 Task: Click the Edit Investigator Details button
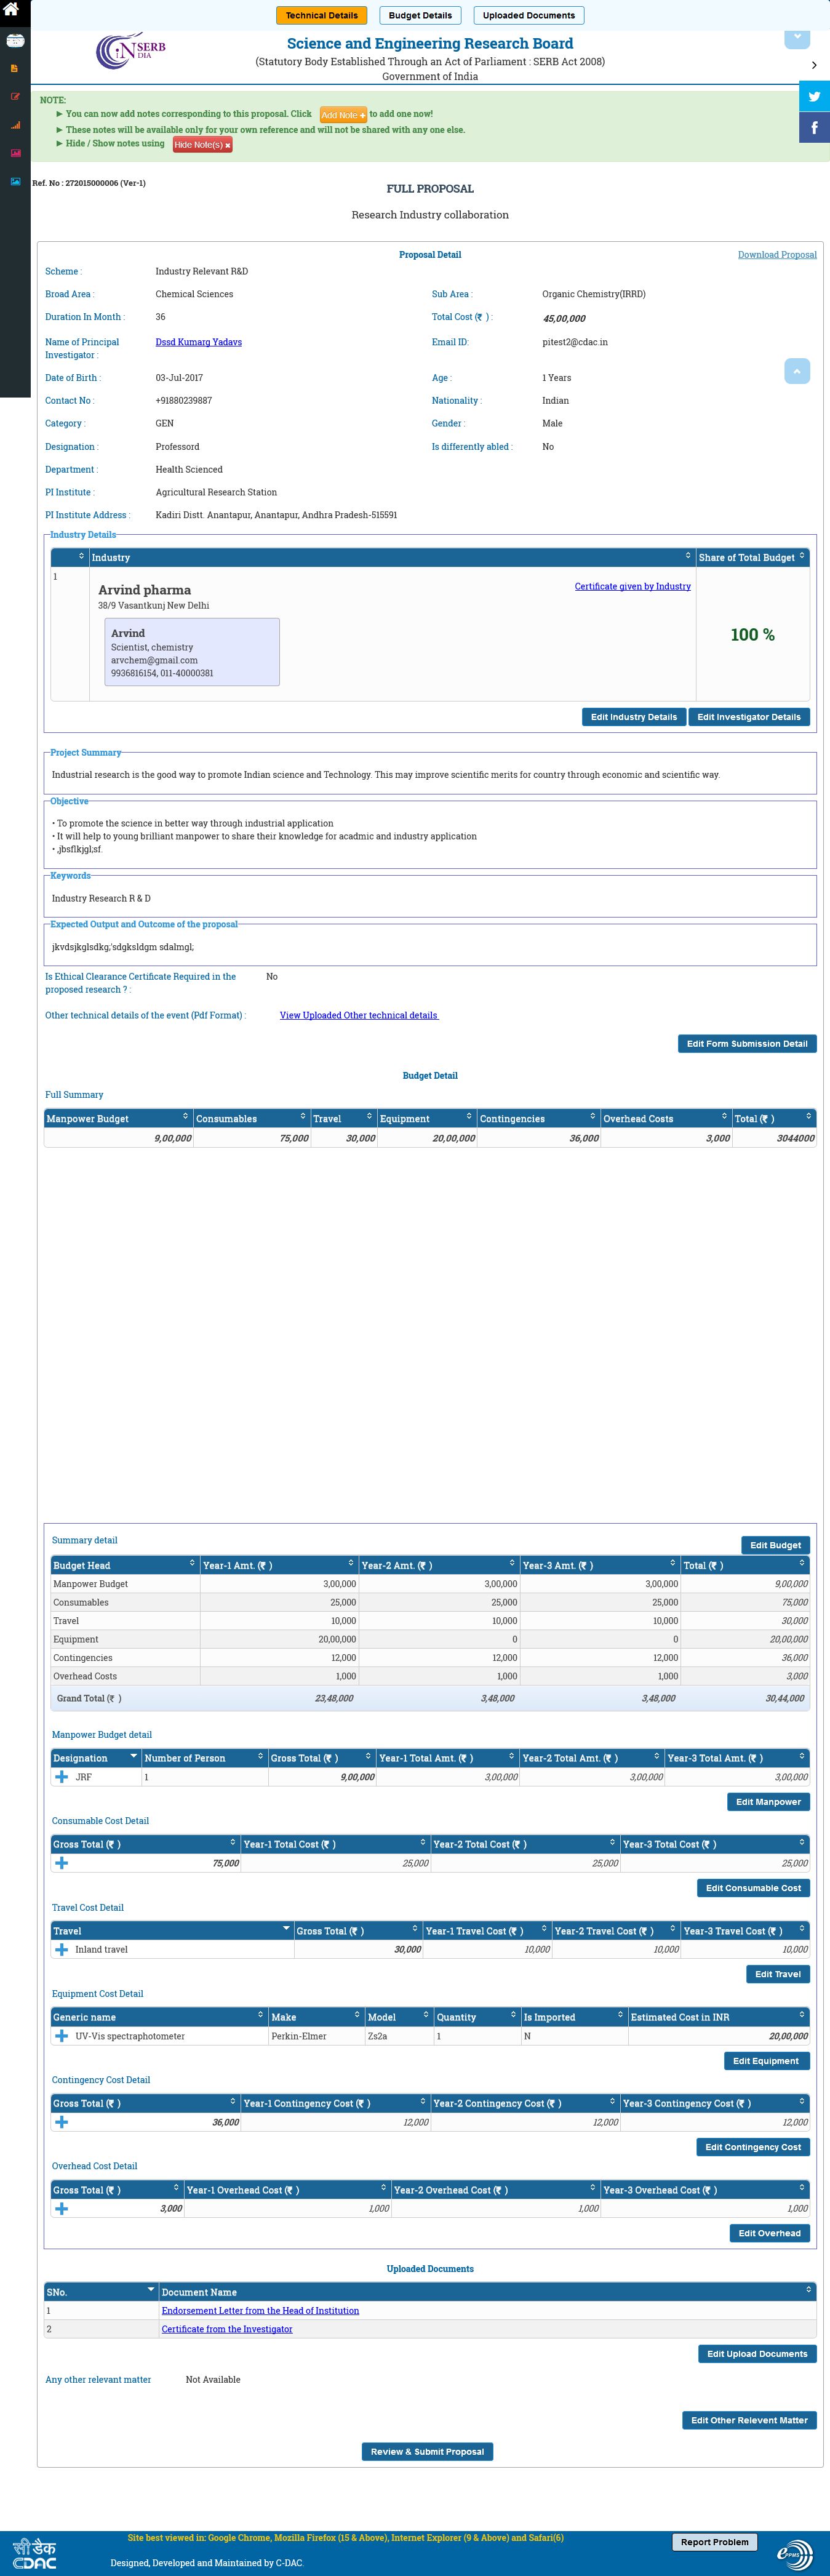749,717
